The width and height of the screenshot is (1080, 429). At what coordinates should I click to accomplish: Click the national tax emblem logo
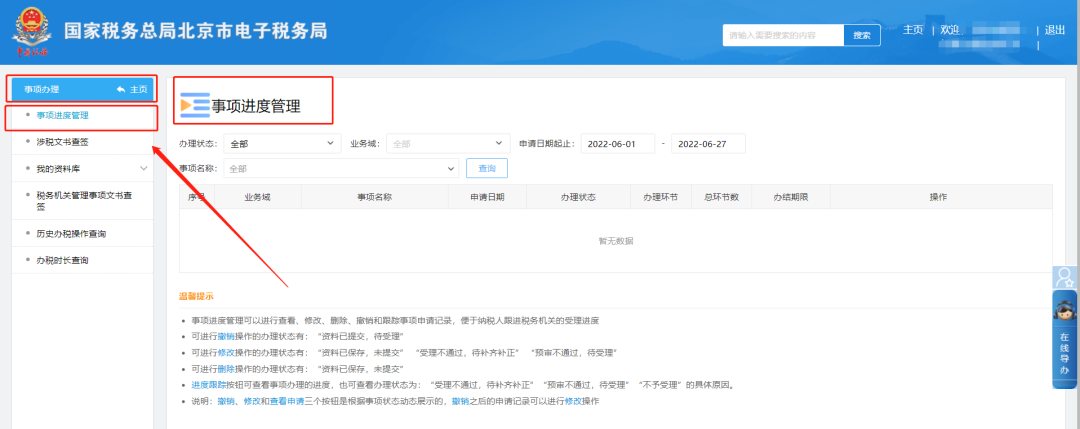[31, 30]
